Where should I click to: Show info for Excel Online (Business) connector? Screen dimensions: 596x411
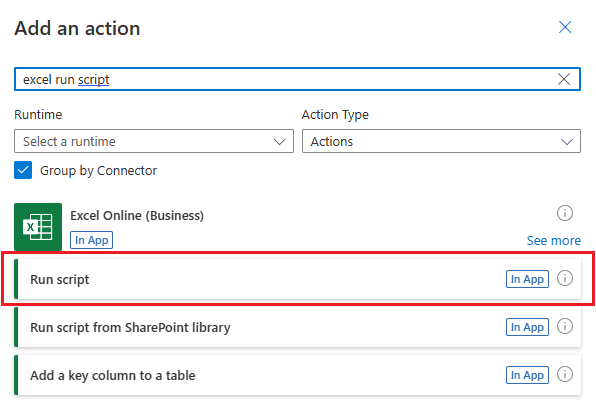[565, 213]
